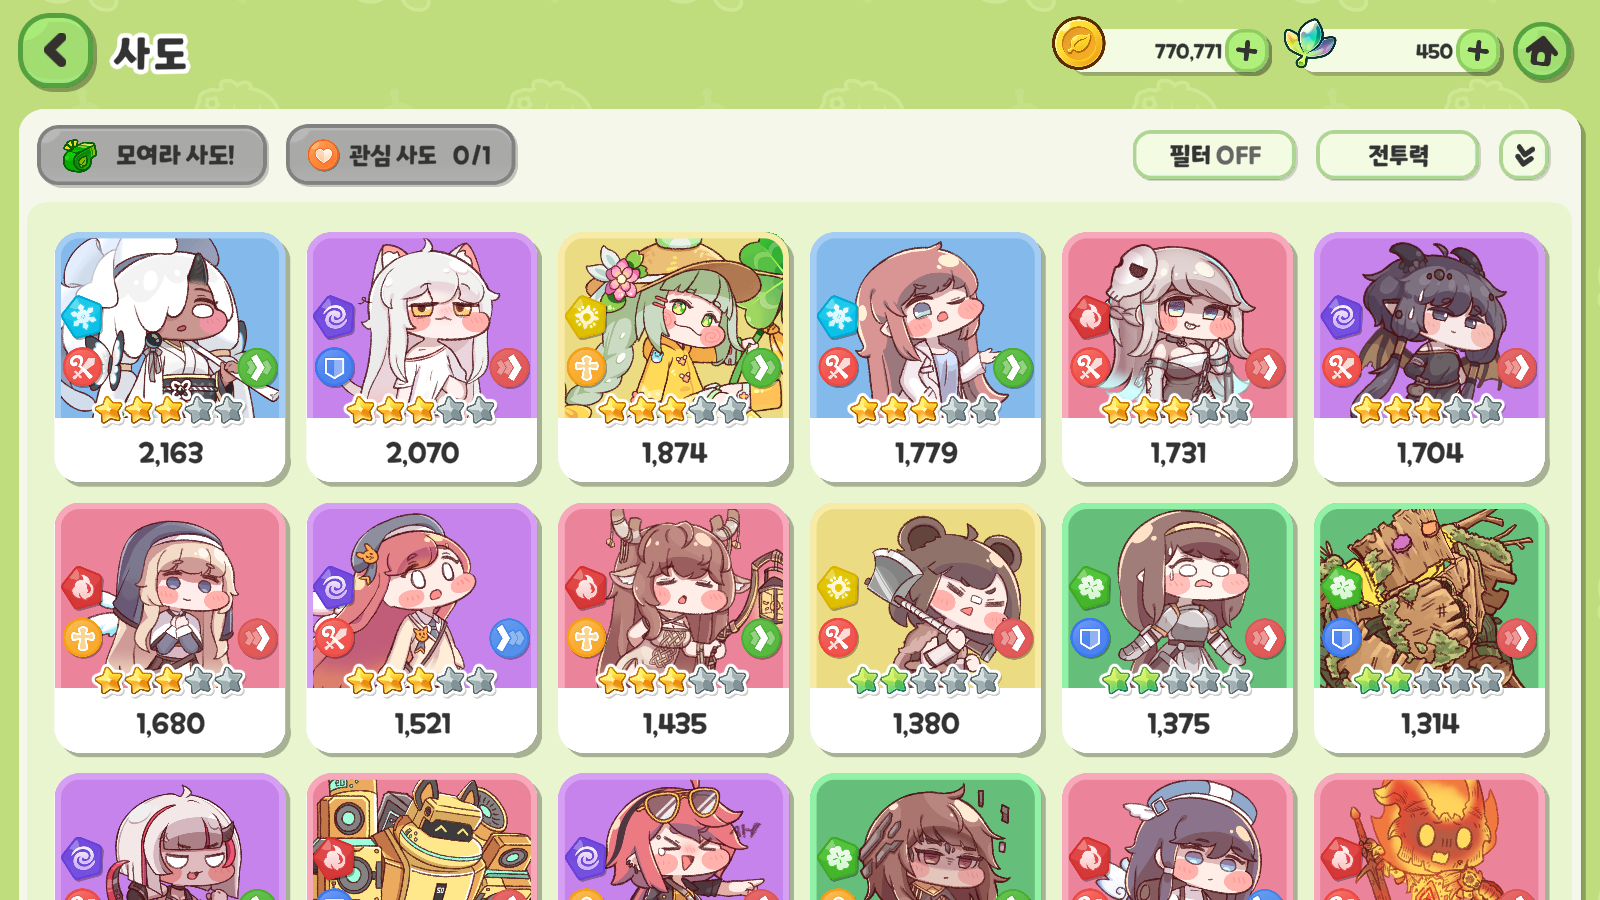Add gold coins with plus icon
The height and width of the screenshot is (900, 1600).
point(1247,51)
